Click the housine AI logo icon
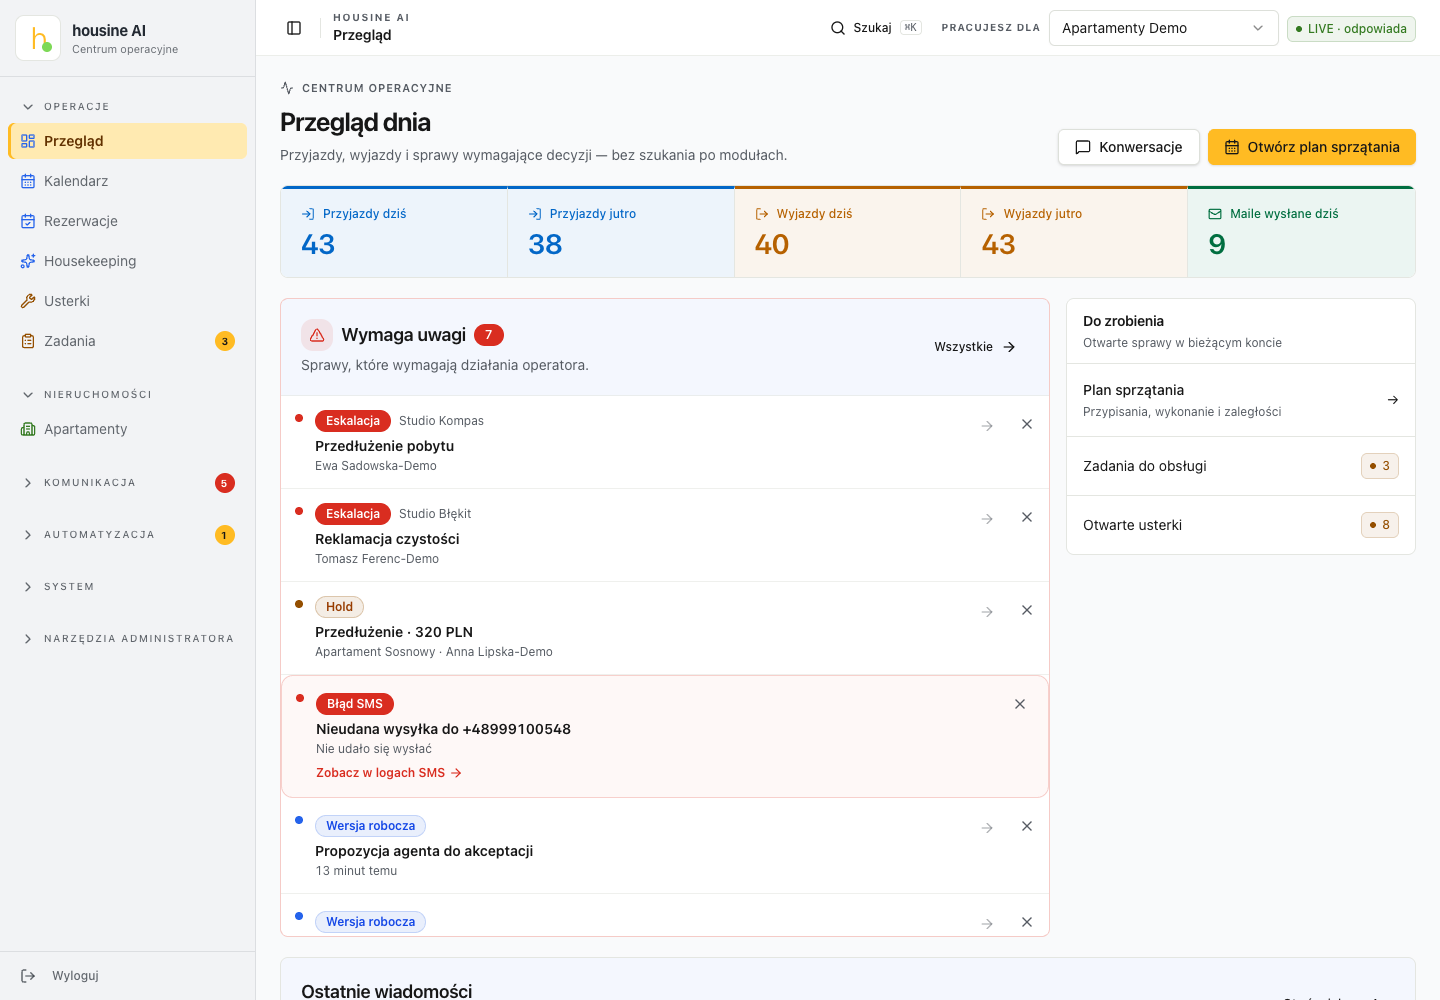Image resolution: width=1440 pixels, height=1000 pixels. click(x=38, y=38)
